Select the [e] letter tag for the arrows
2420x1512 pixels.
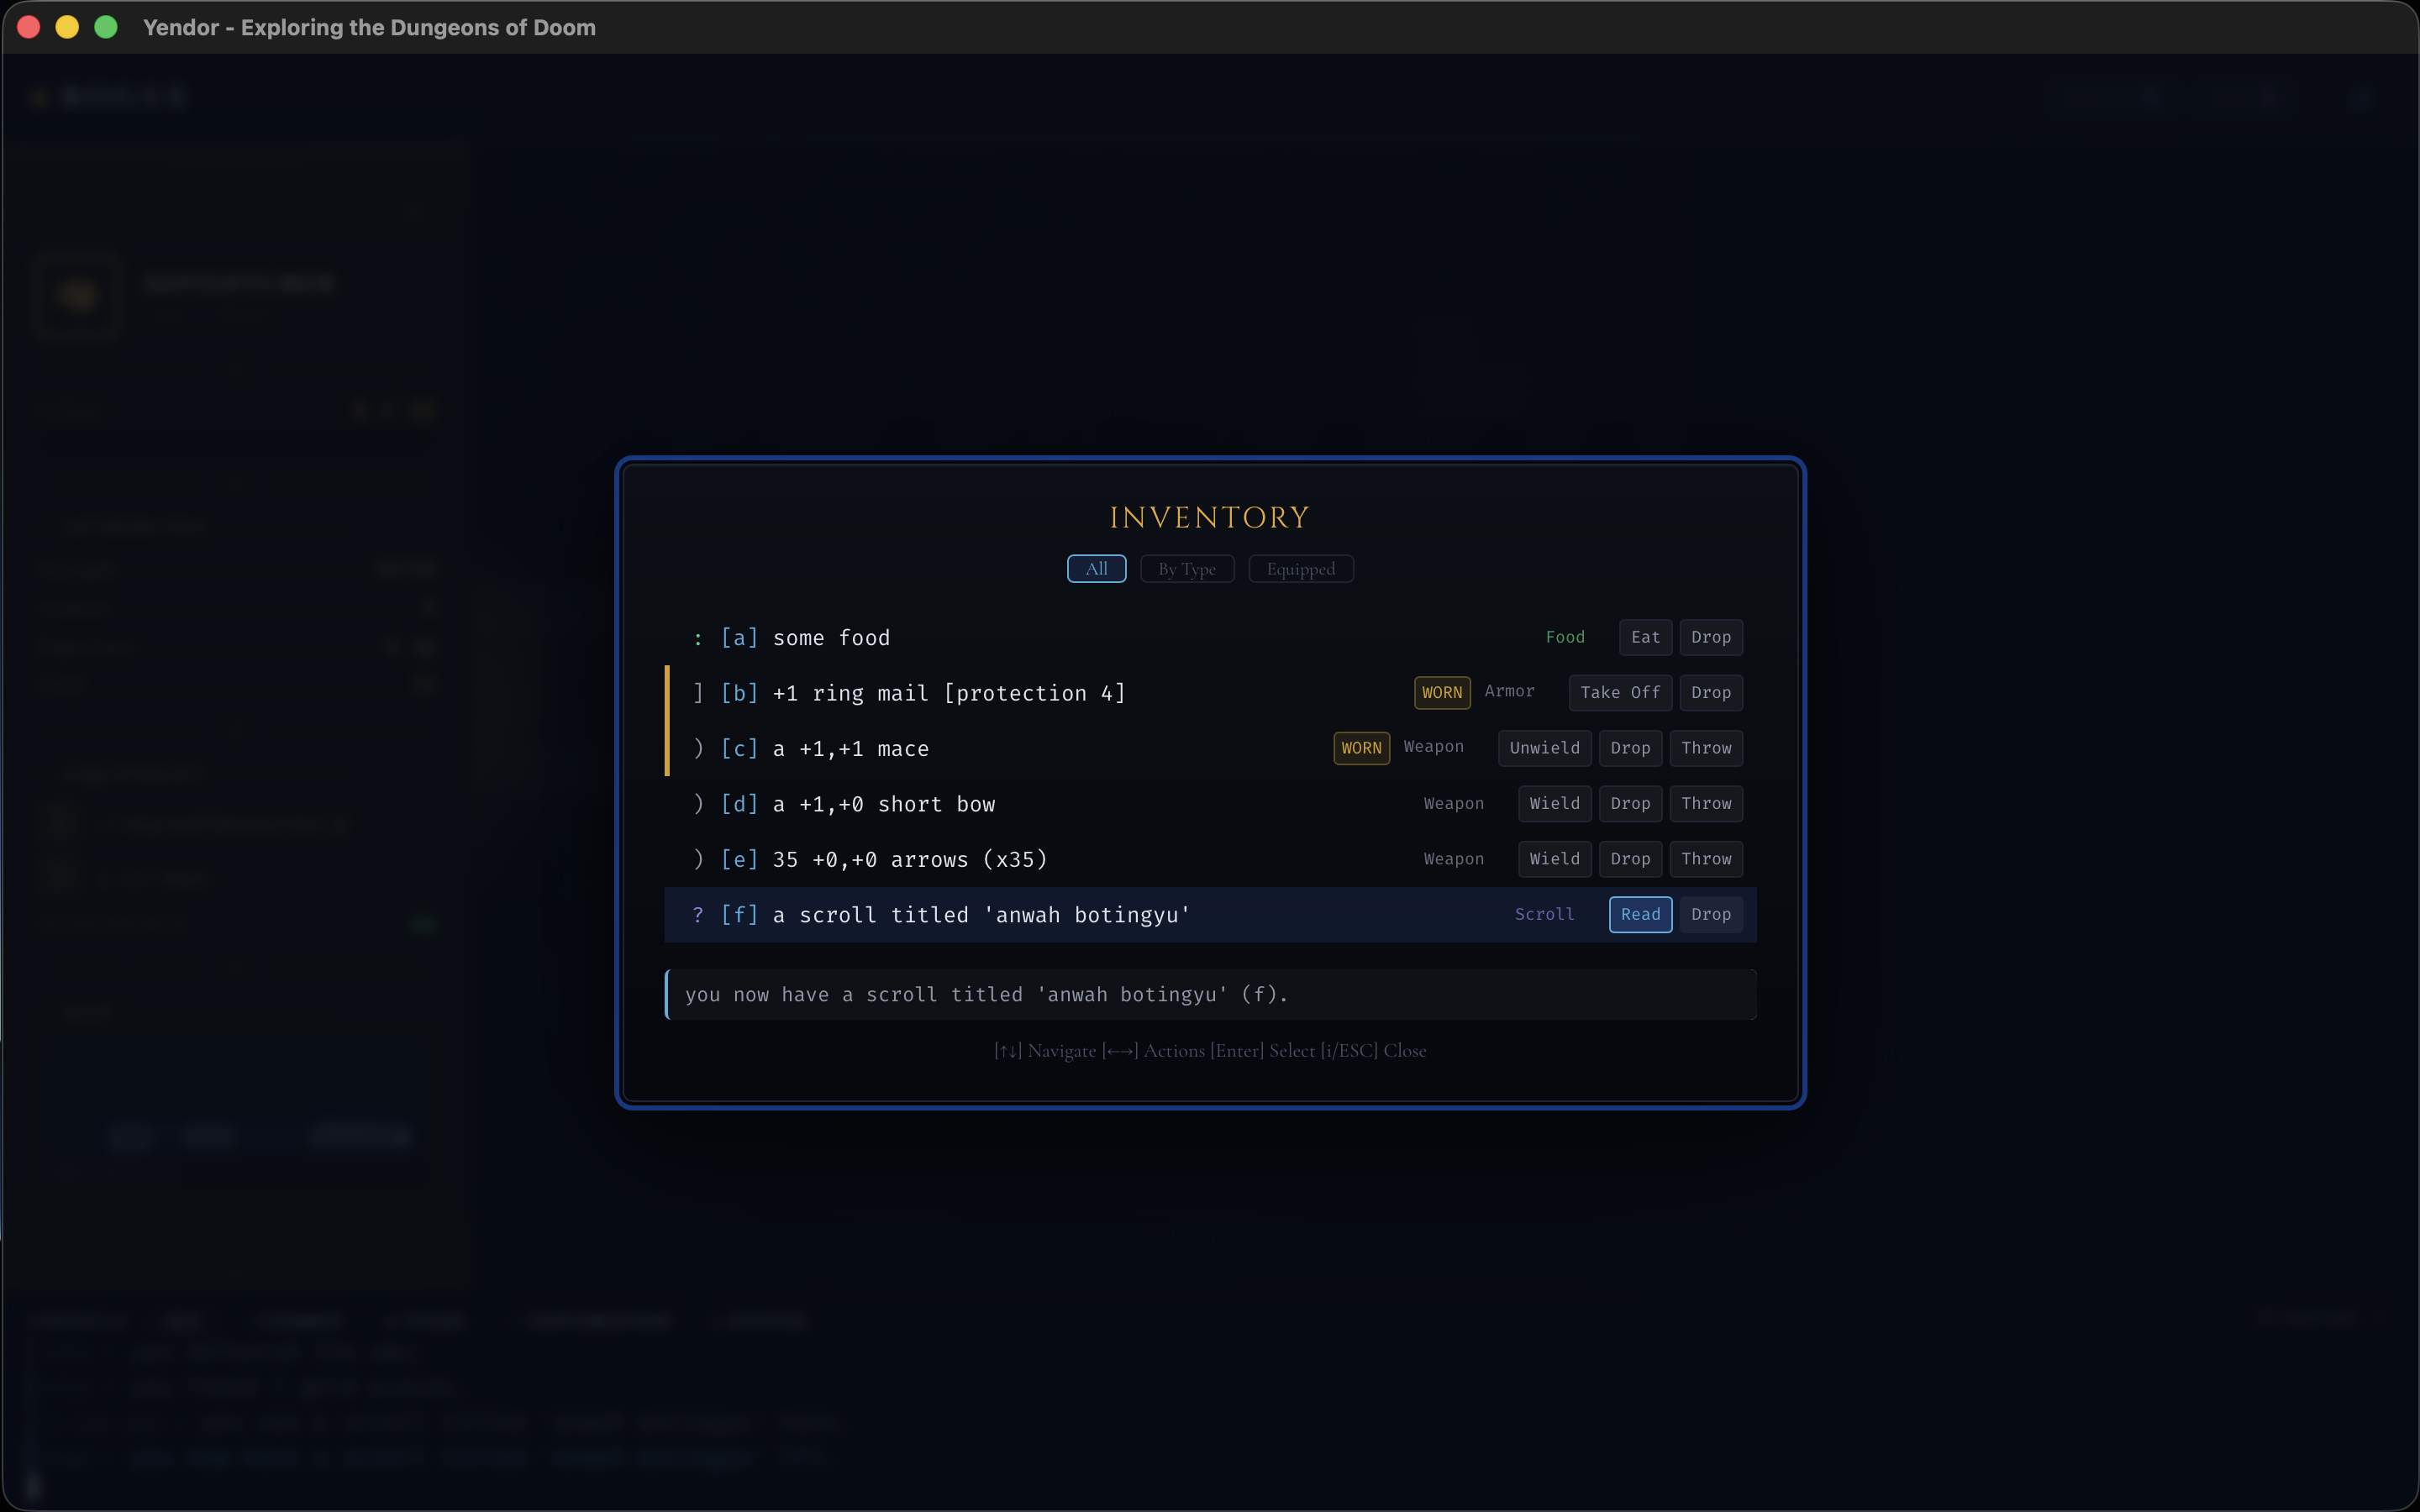coord(739,858)
